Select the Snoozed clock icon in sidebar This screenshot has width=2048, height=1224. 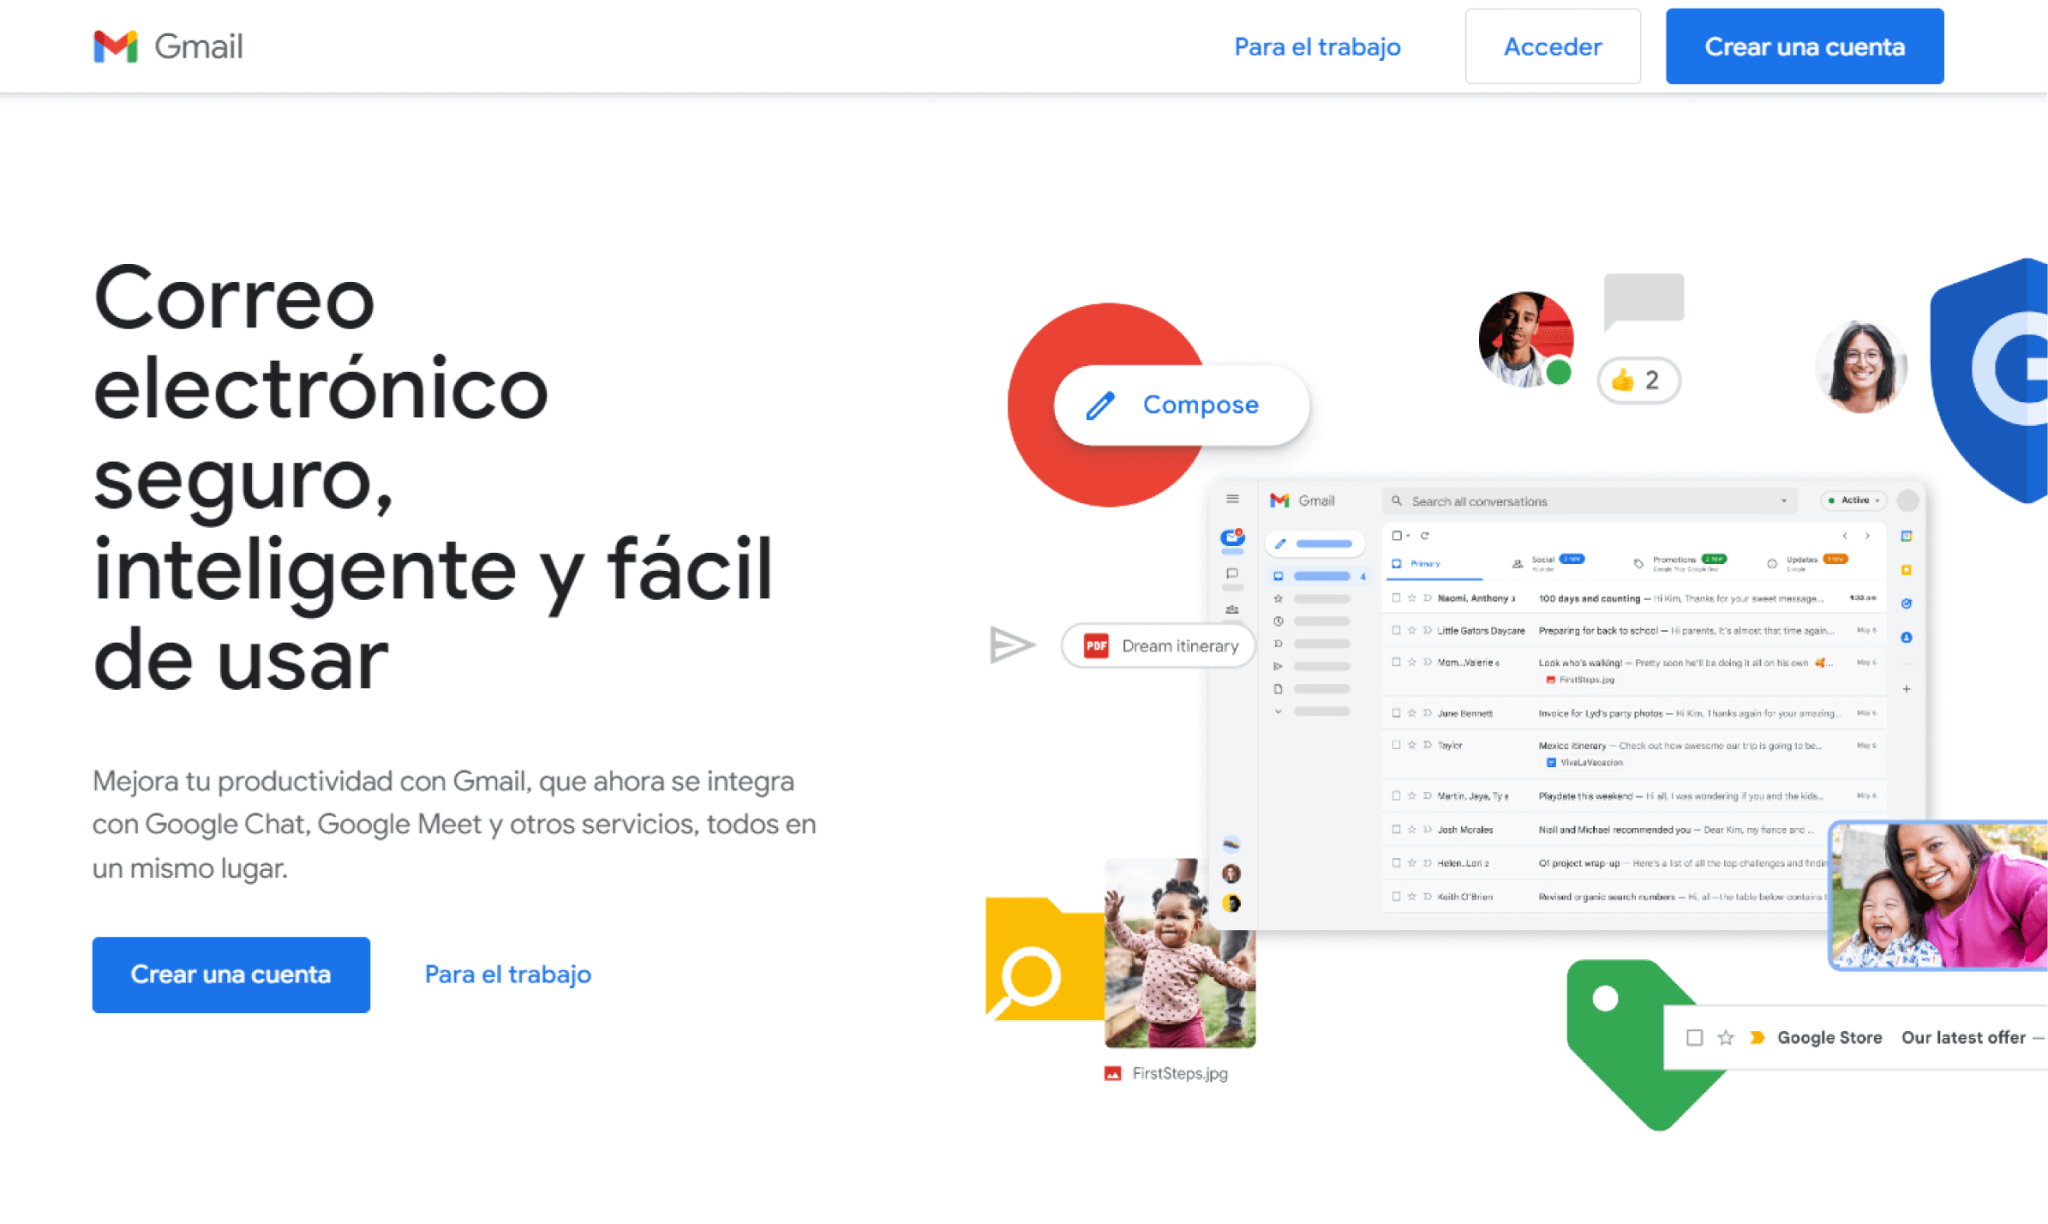(1277, 621)
